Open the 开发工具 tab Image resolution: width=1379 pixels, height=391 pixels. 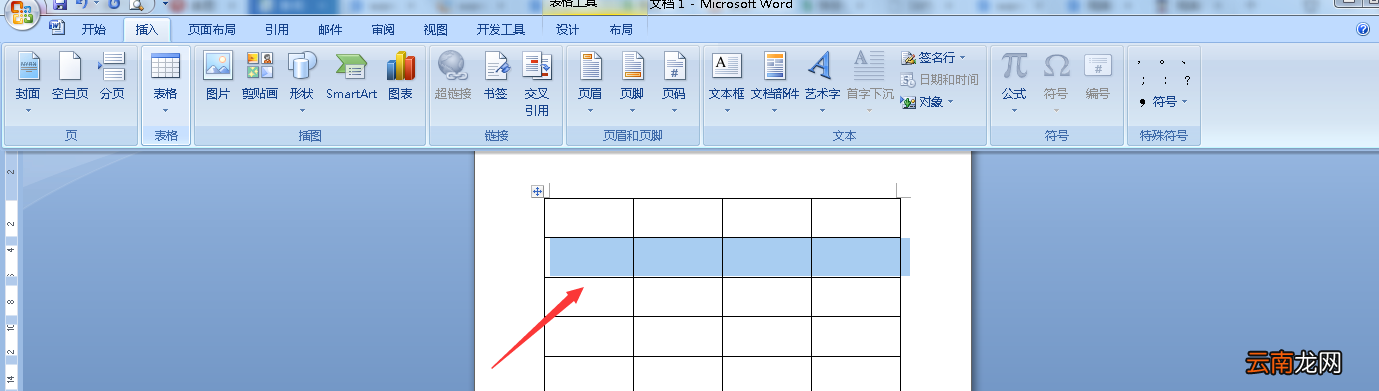pyautogui.click(x=501, y=29)
